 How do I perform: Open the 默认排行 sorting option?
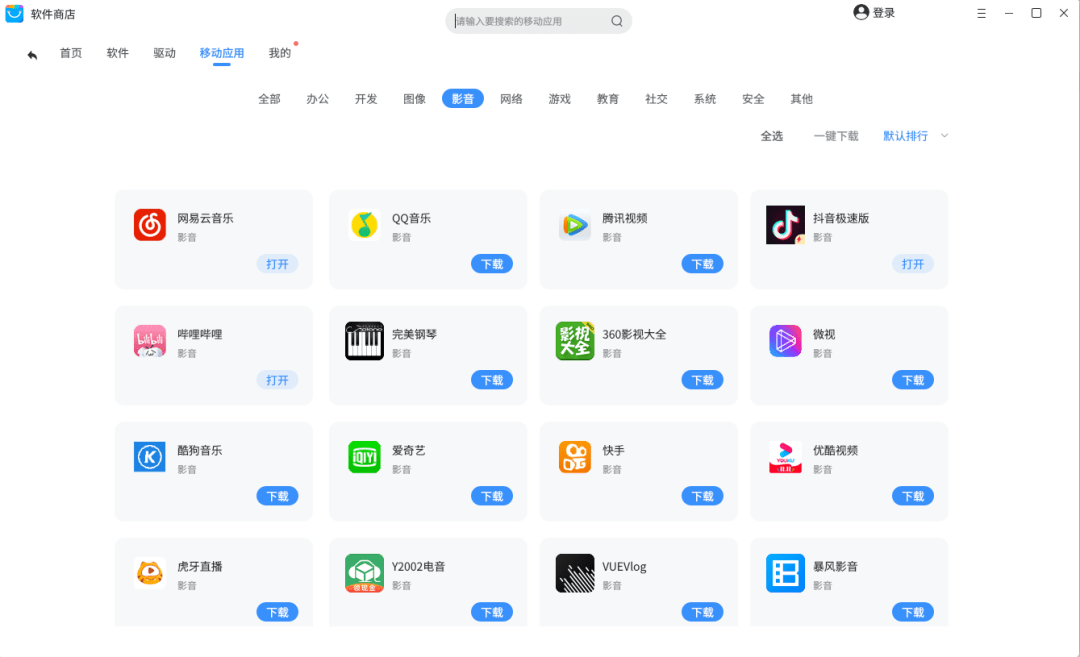click(x=905, y=136)
